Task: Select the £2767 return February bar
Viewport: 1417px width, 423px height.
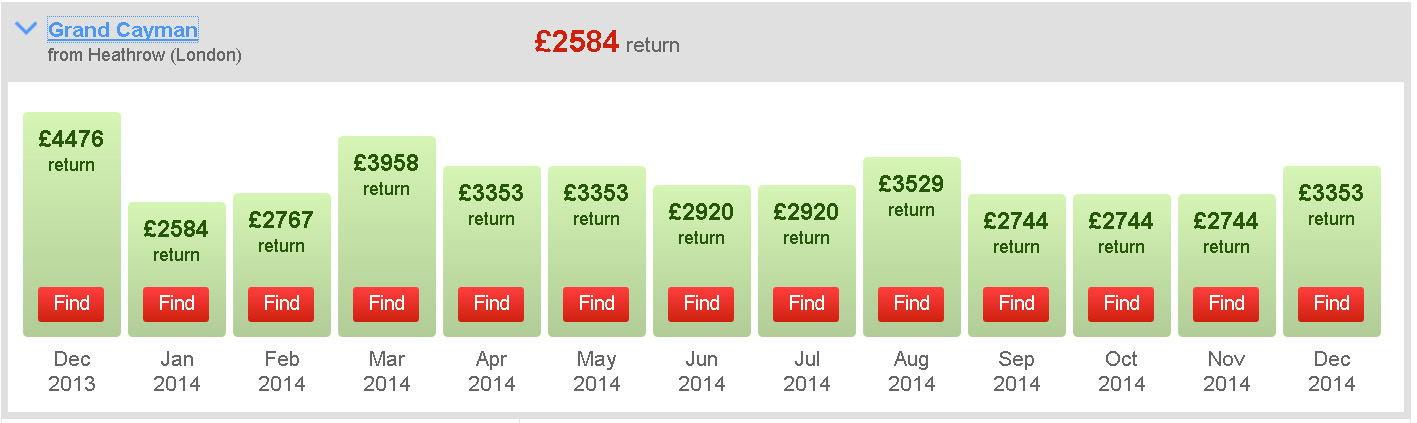Action: [x=282, y=265]
